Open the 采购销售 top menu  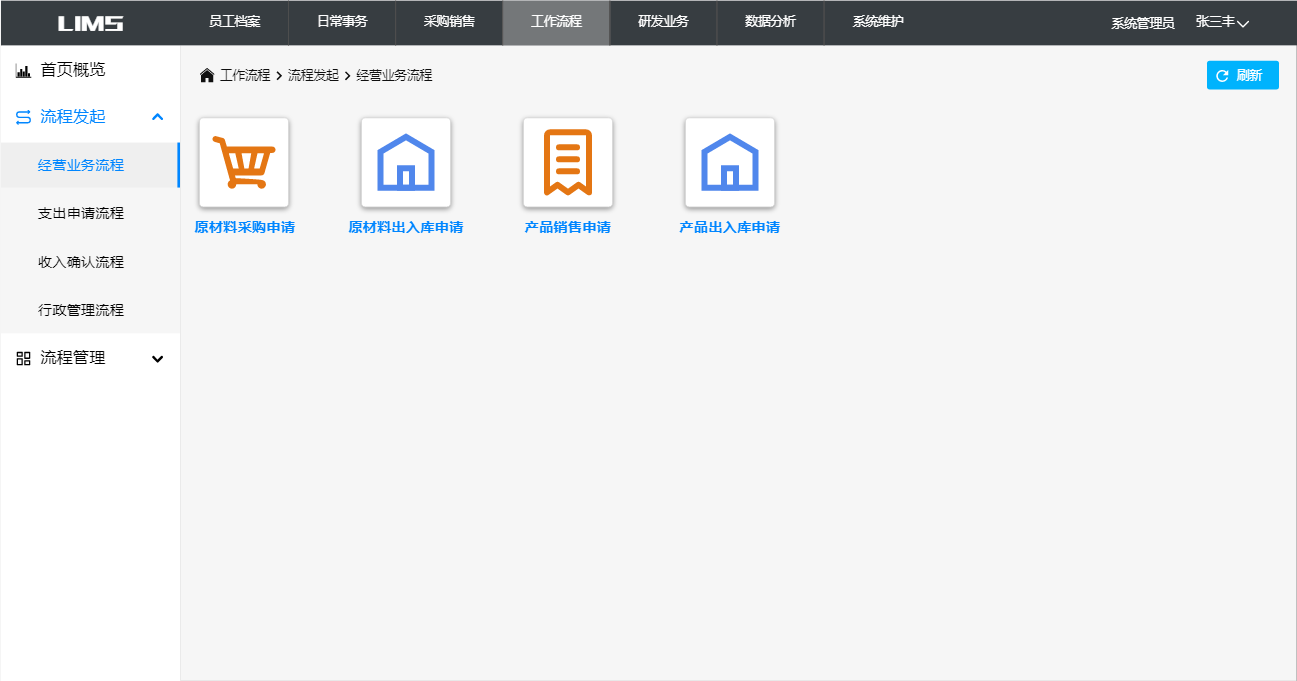[x=449, y=22]
